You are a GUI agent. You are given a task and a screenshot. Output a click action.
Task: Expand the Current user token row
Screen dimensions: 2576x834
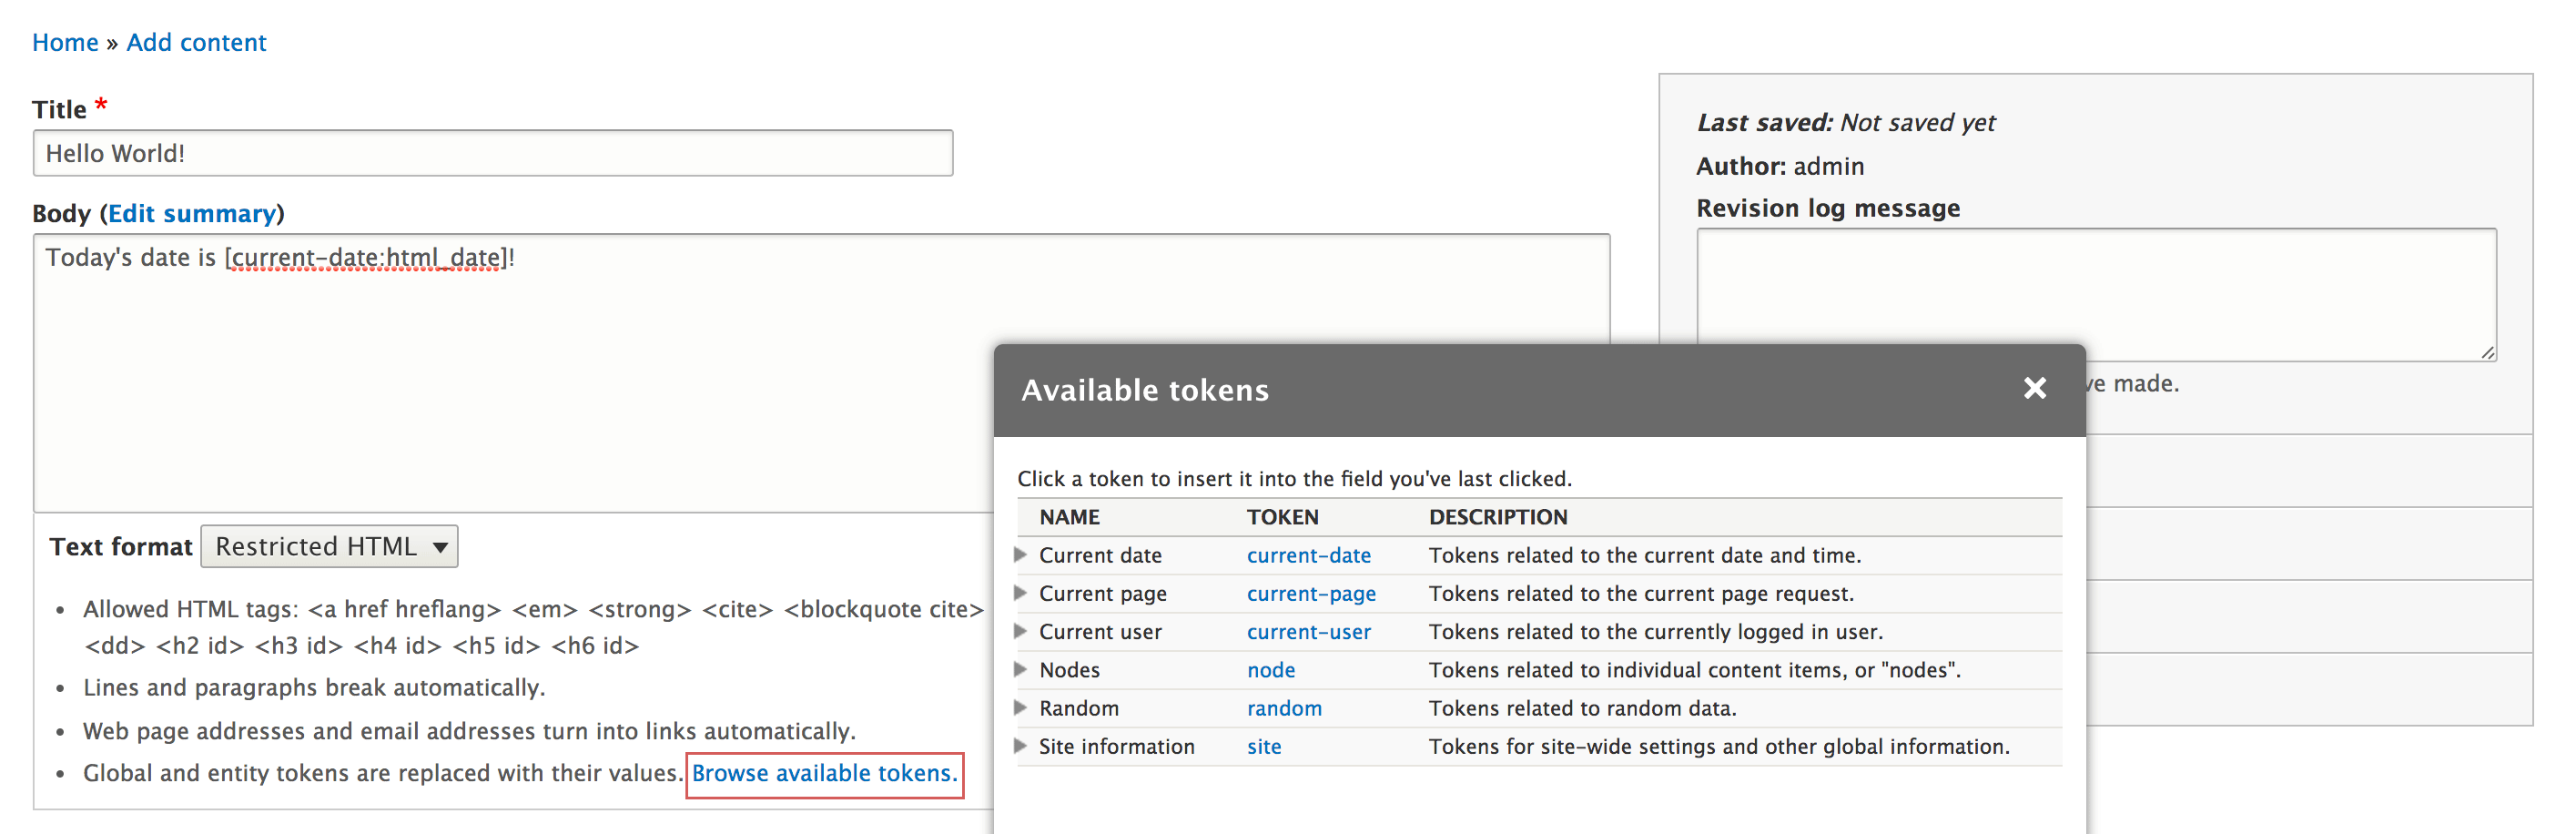1020,631
